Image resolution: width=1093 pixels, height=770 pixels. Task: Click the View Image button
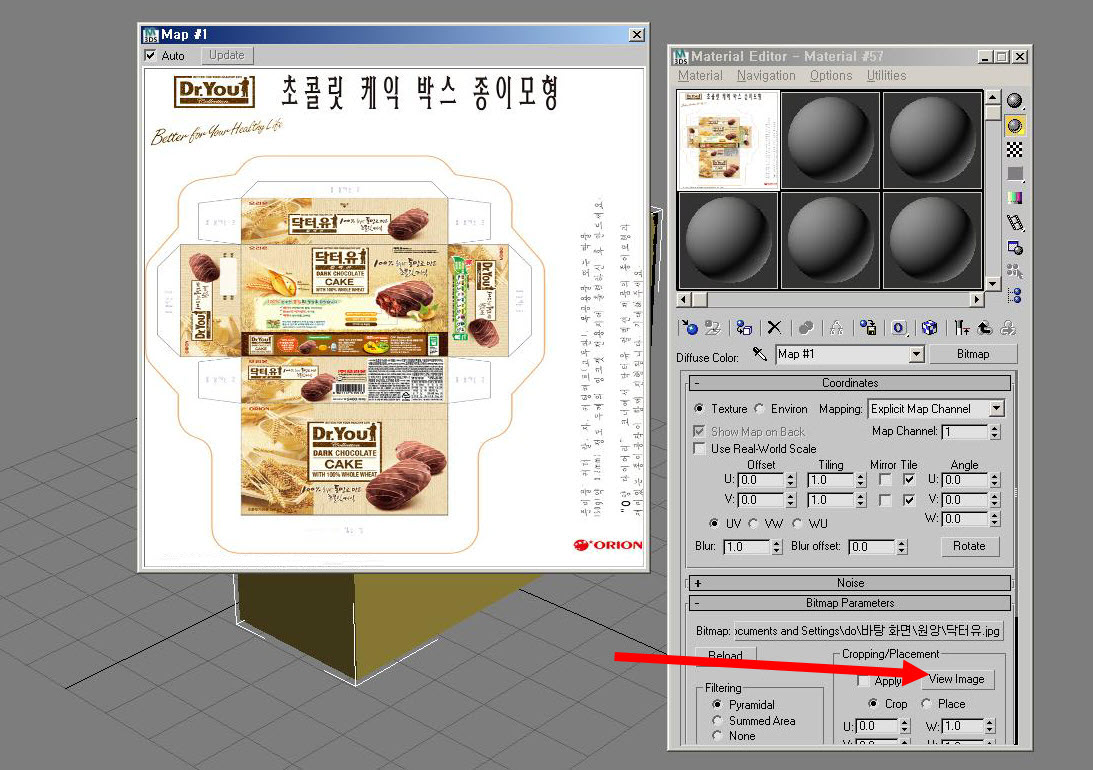tap(956, 679)
